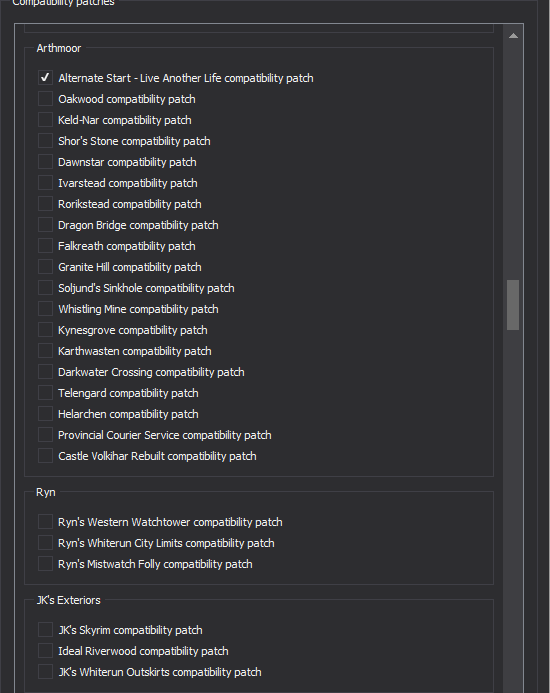This screenshot has height=693, width=550.
Task: Check the Dawnstar compatibility patch box
Action: tap(45, 162)
